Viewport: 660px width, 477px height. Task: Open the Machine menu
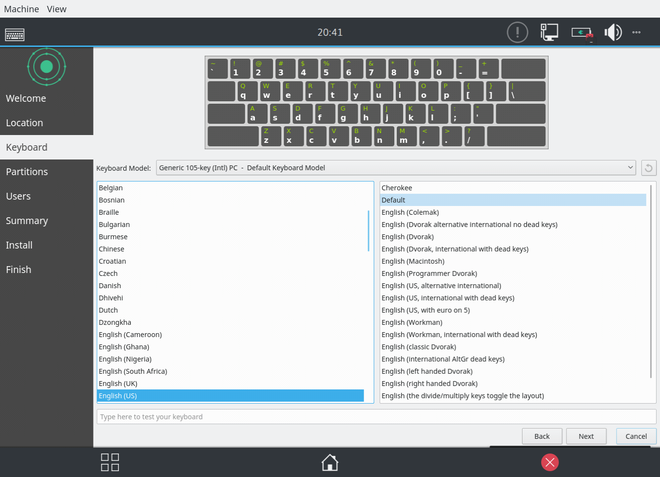coord(21,8)
